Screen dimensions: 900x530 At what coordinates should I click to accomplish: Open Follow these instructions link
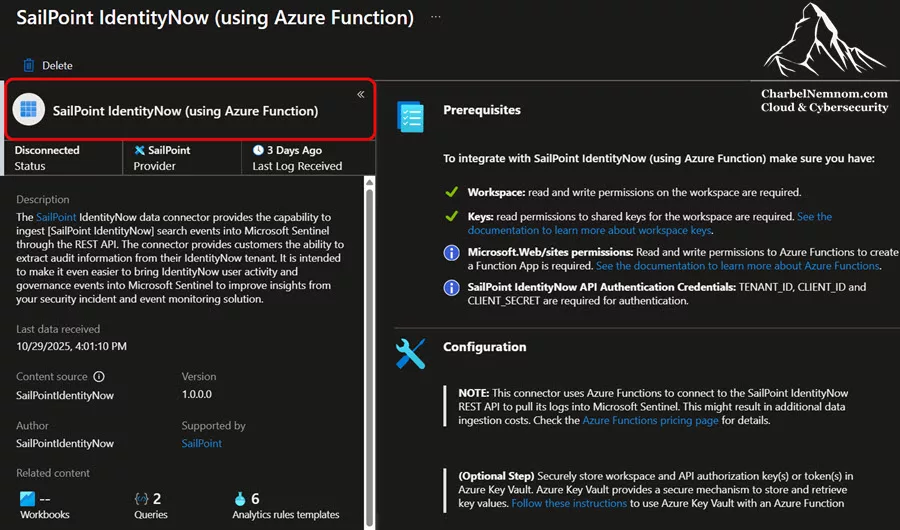tap(569, 503)
